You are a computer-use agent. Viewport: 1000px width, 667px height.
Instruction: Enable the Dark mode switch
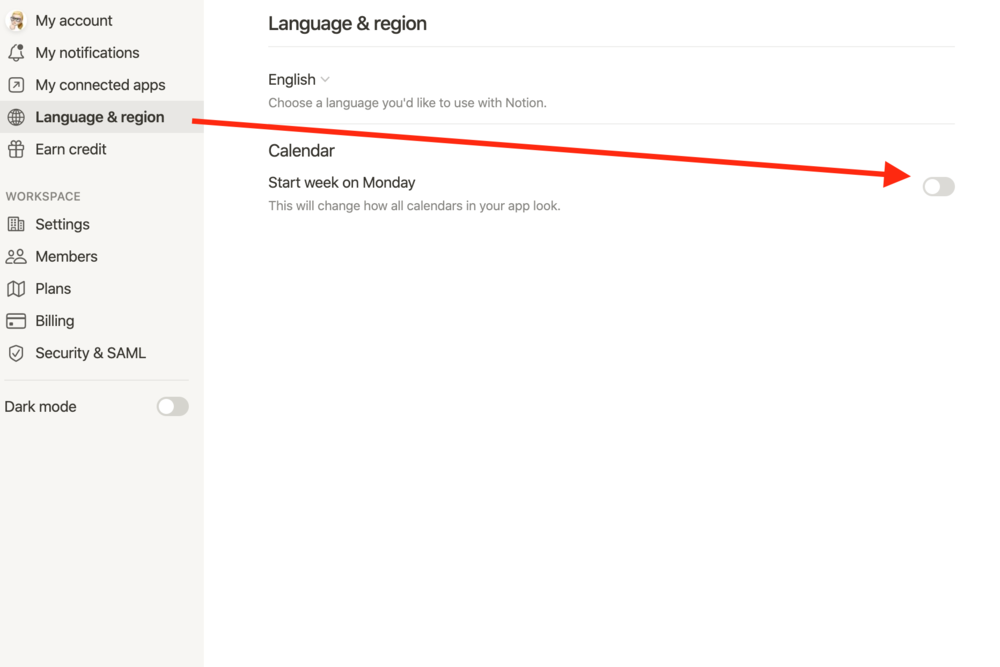pos(172,406)
